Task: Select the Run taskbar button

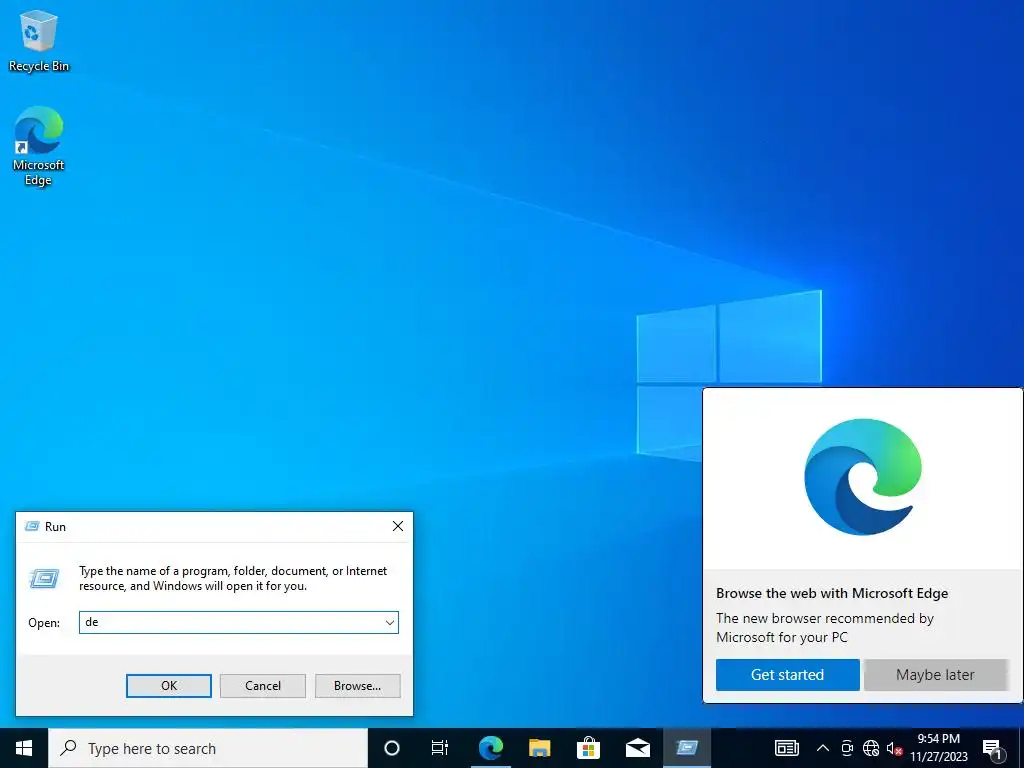Action: tap(687, 748)
